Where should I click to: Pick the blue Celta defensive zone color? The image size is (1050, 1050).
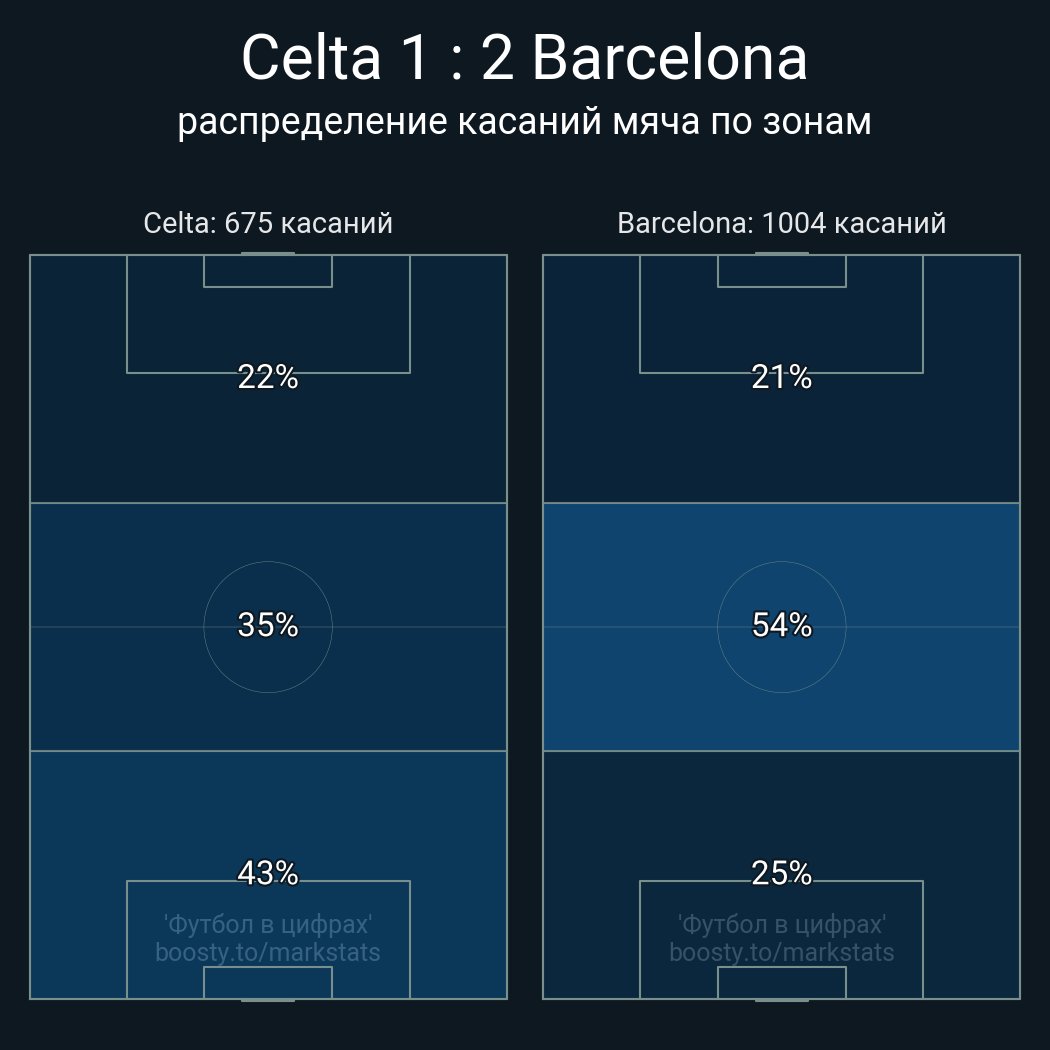click(80, 820)
